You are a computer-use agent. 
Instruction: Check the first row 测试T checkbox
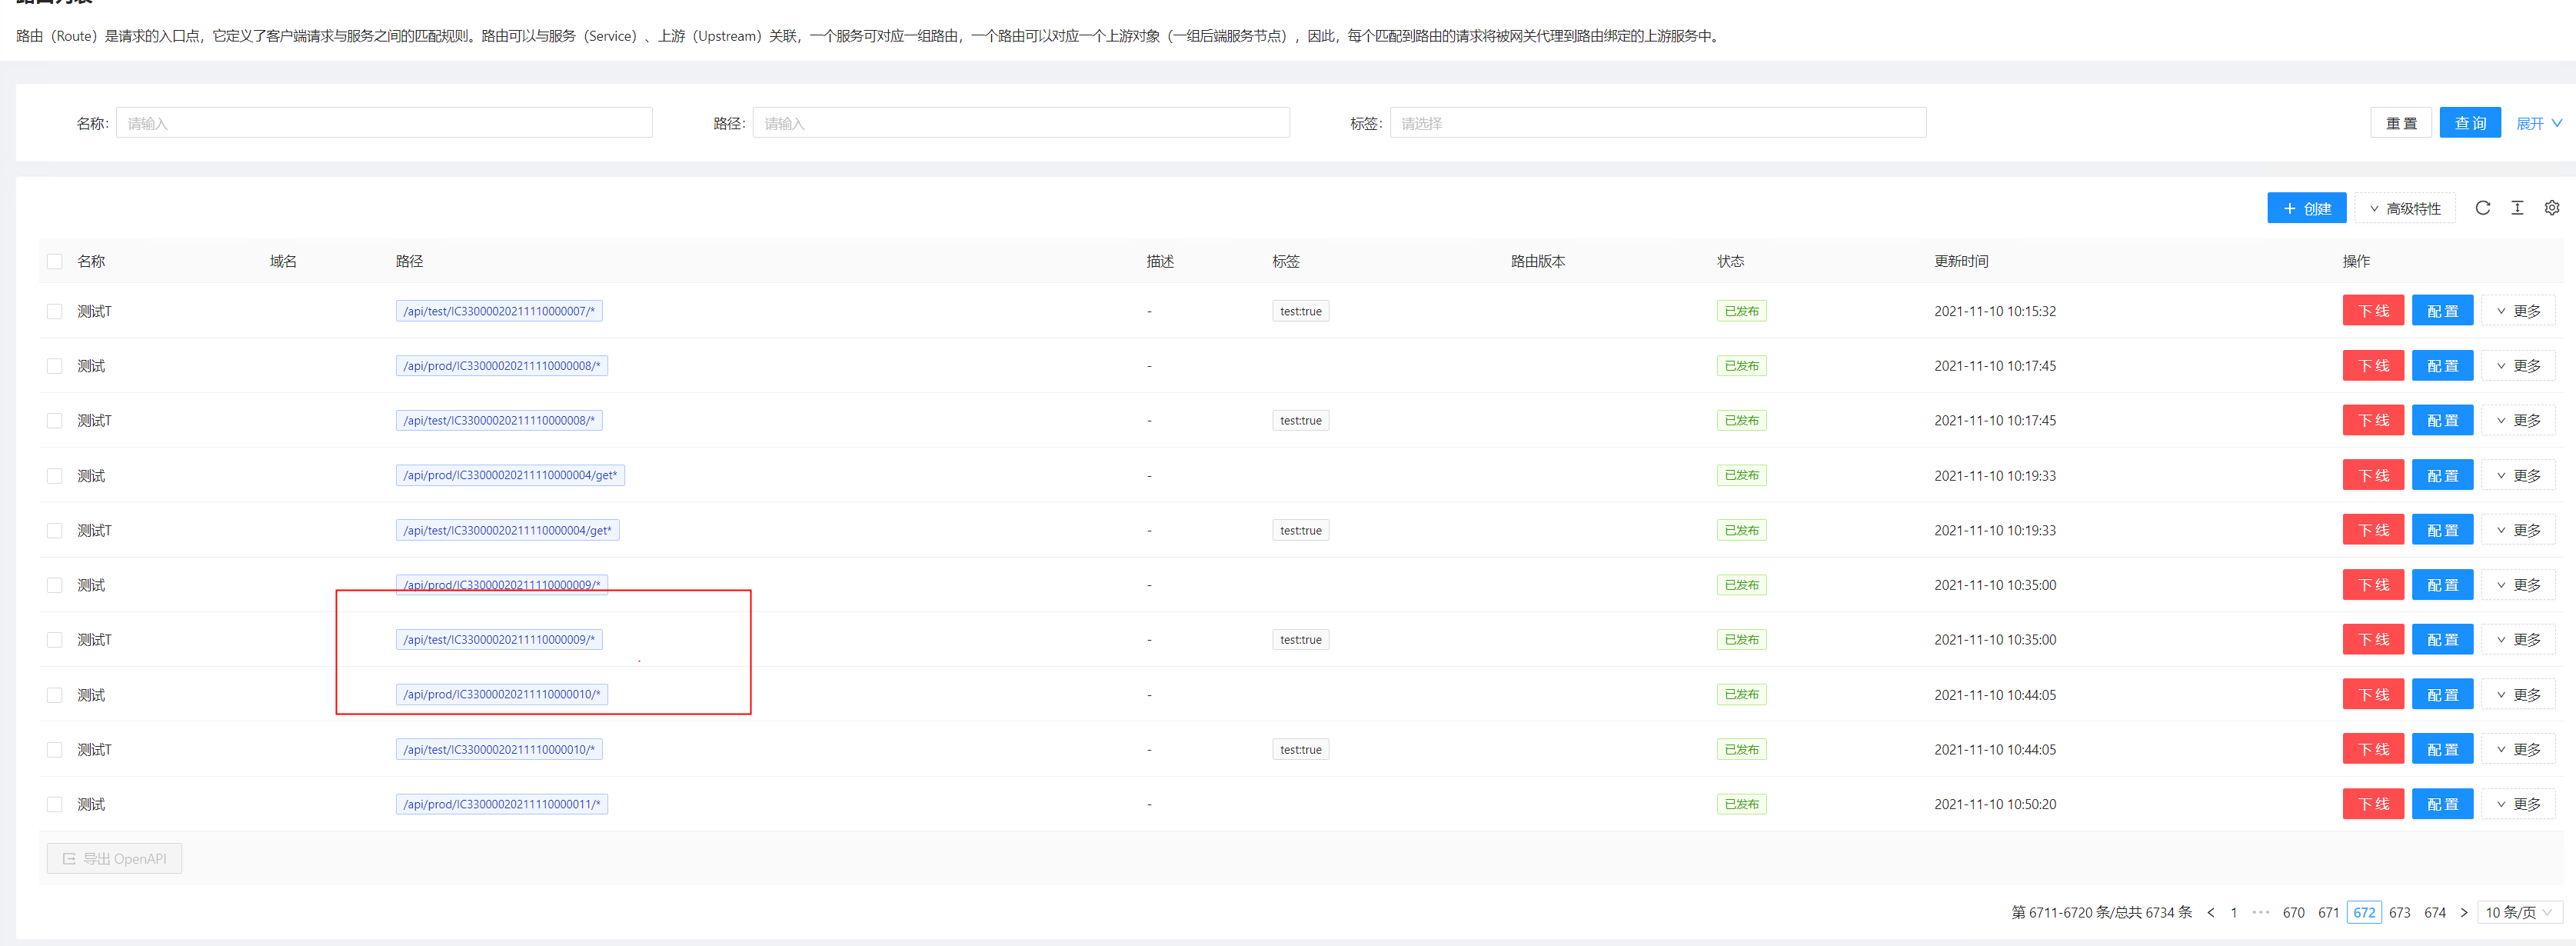[55, 311]
